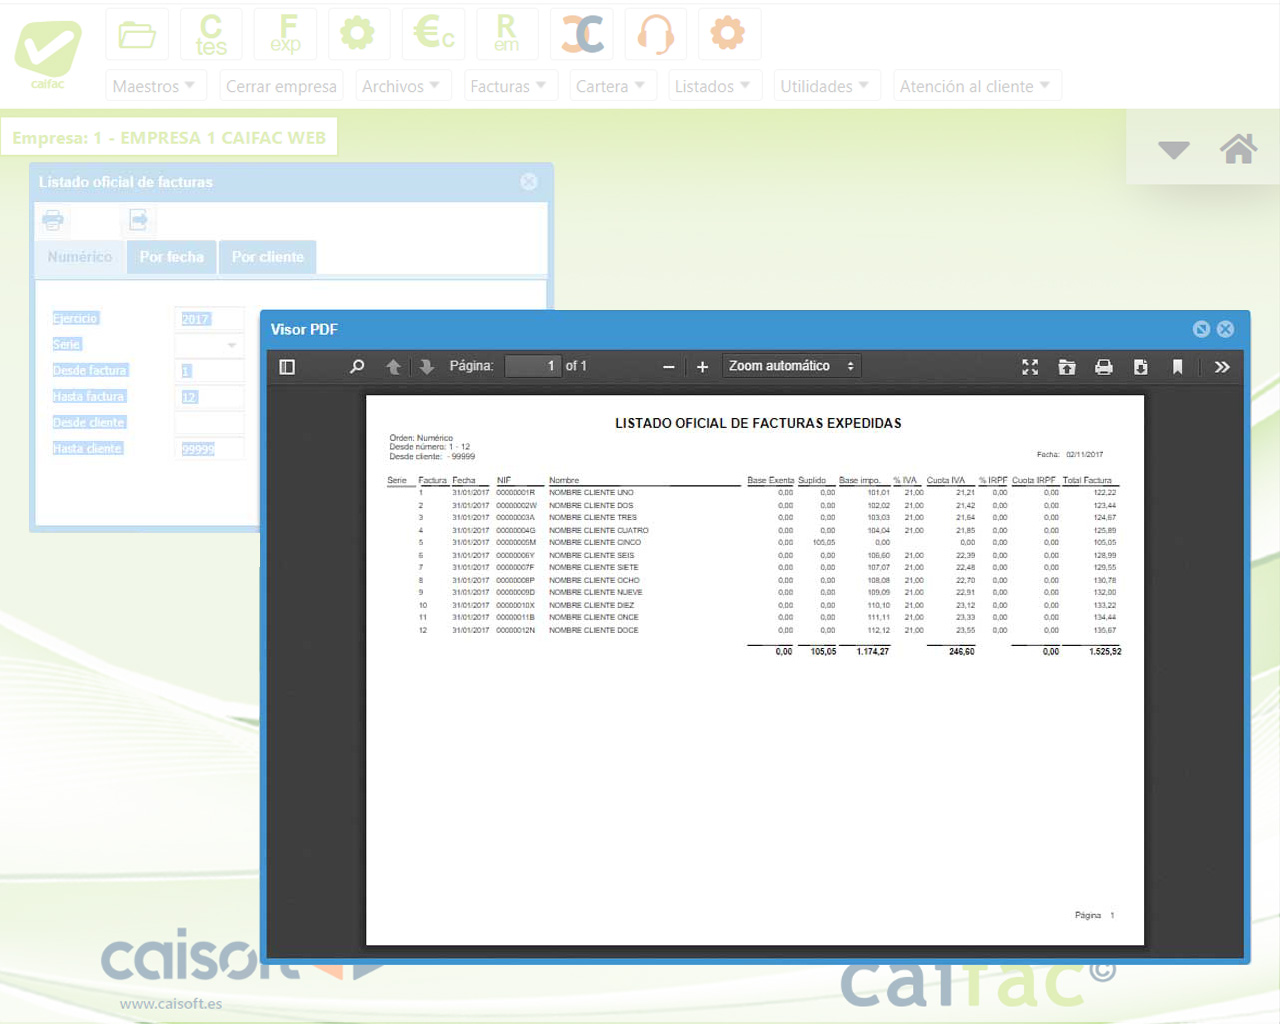This screenshot has width=1280, height=1024.
Task: Print the PDF document
Action: pos(1104,367)
